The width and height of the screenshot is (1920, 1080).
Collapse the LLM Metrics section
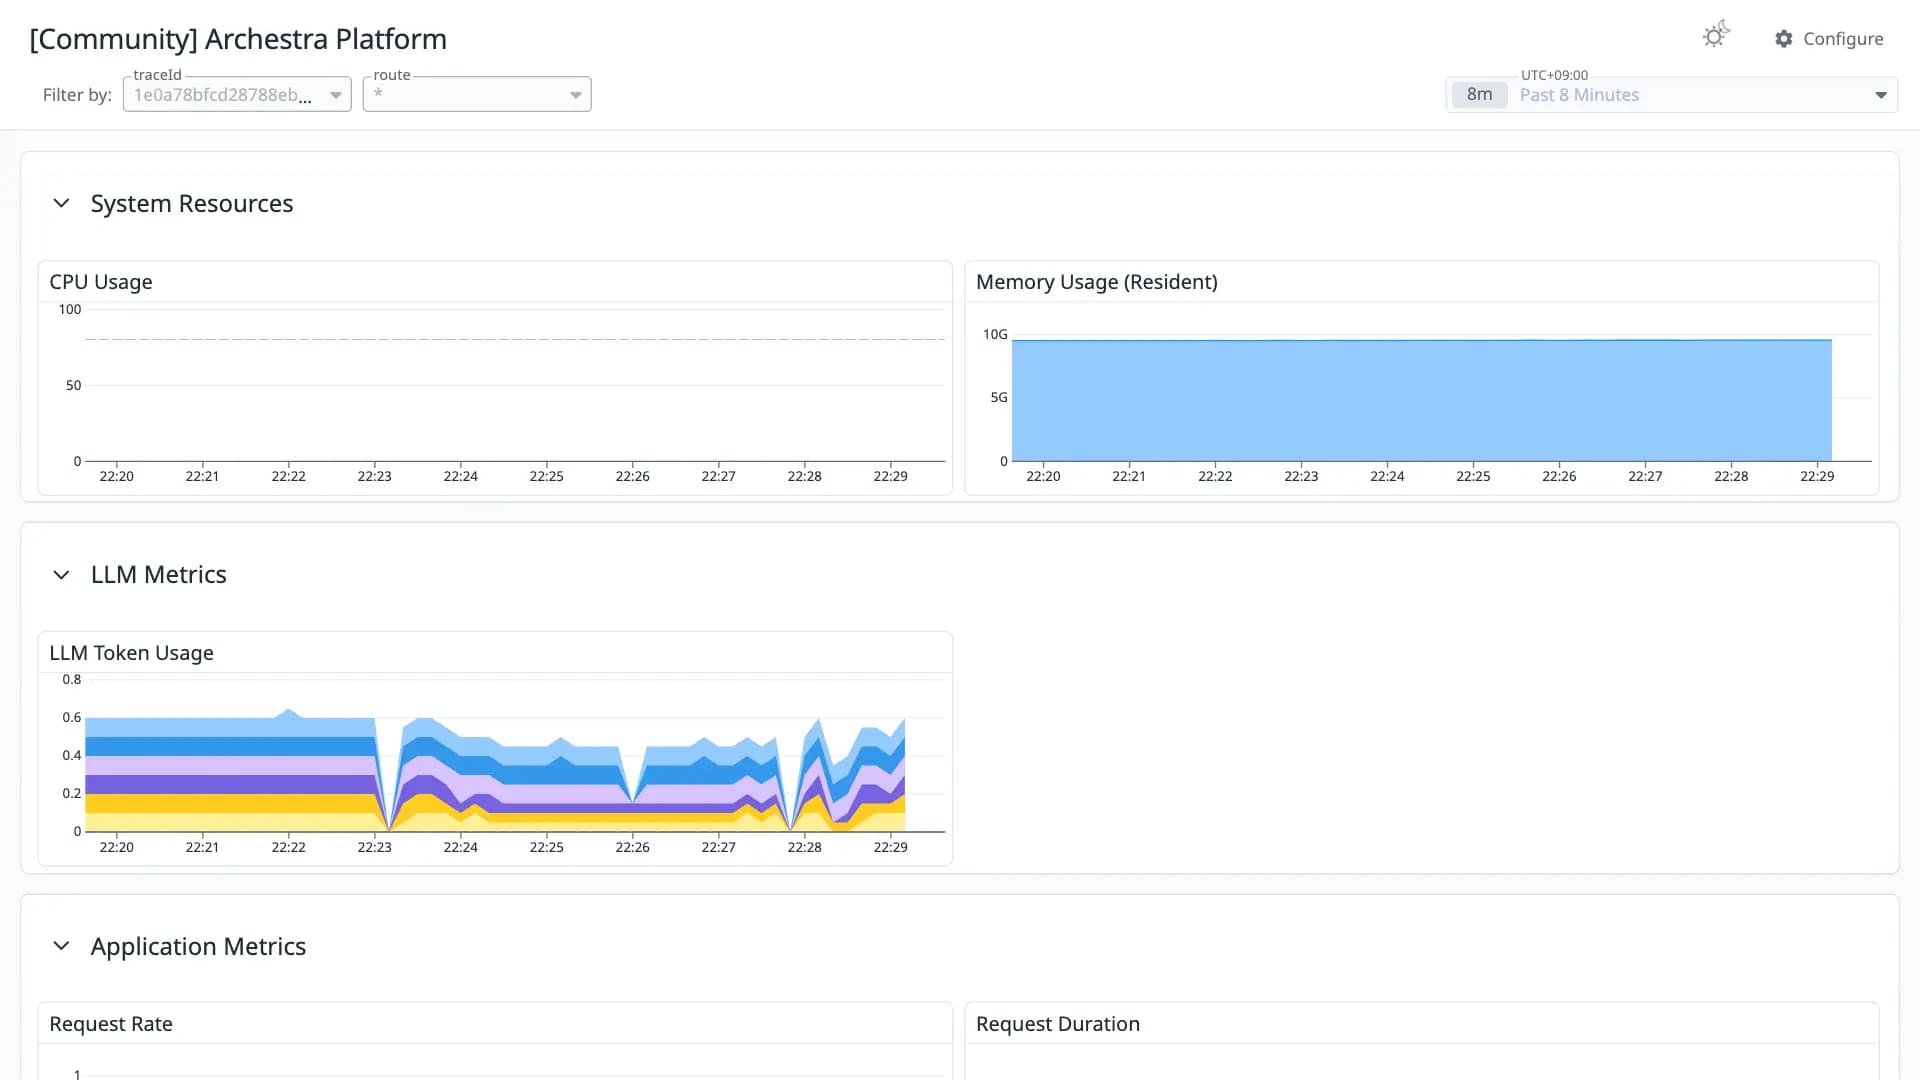[x=61, y=575]
